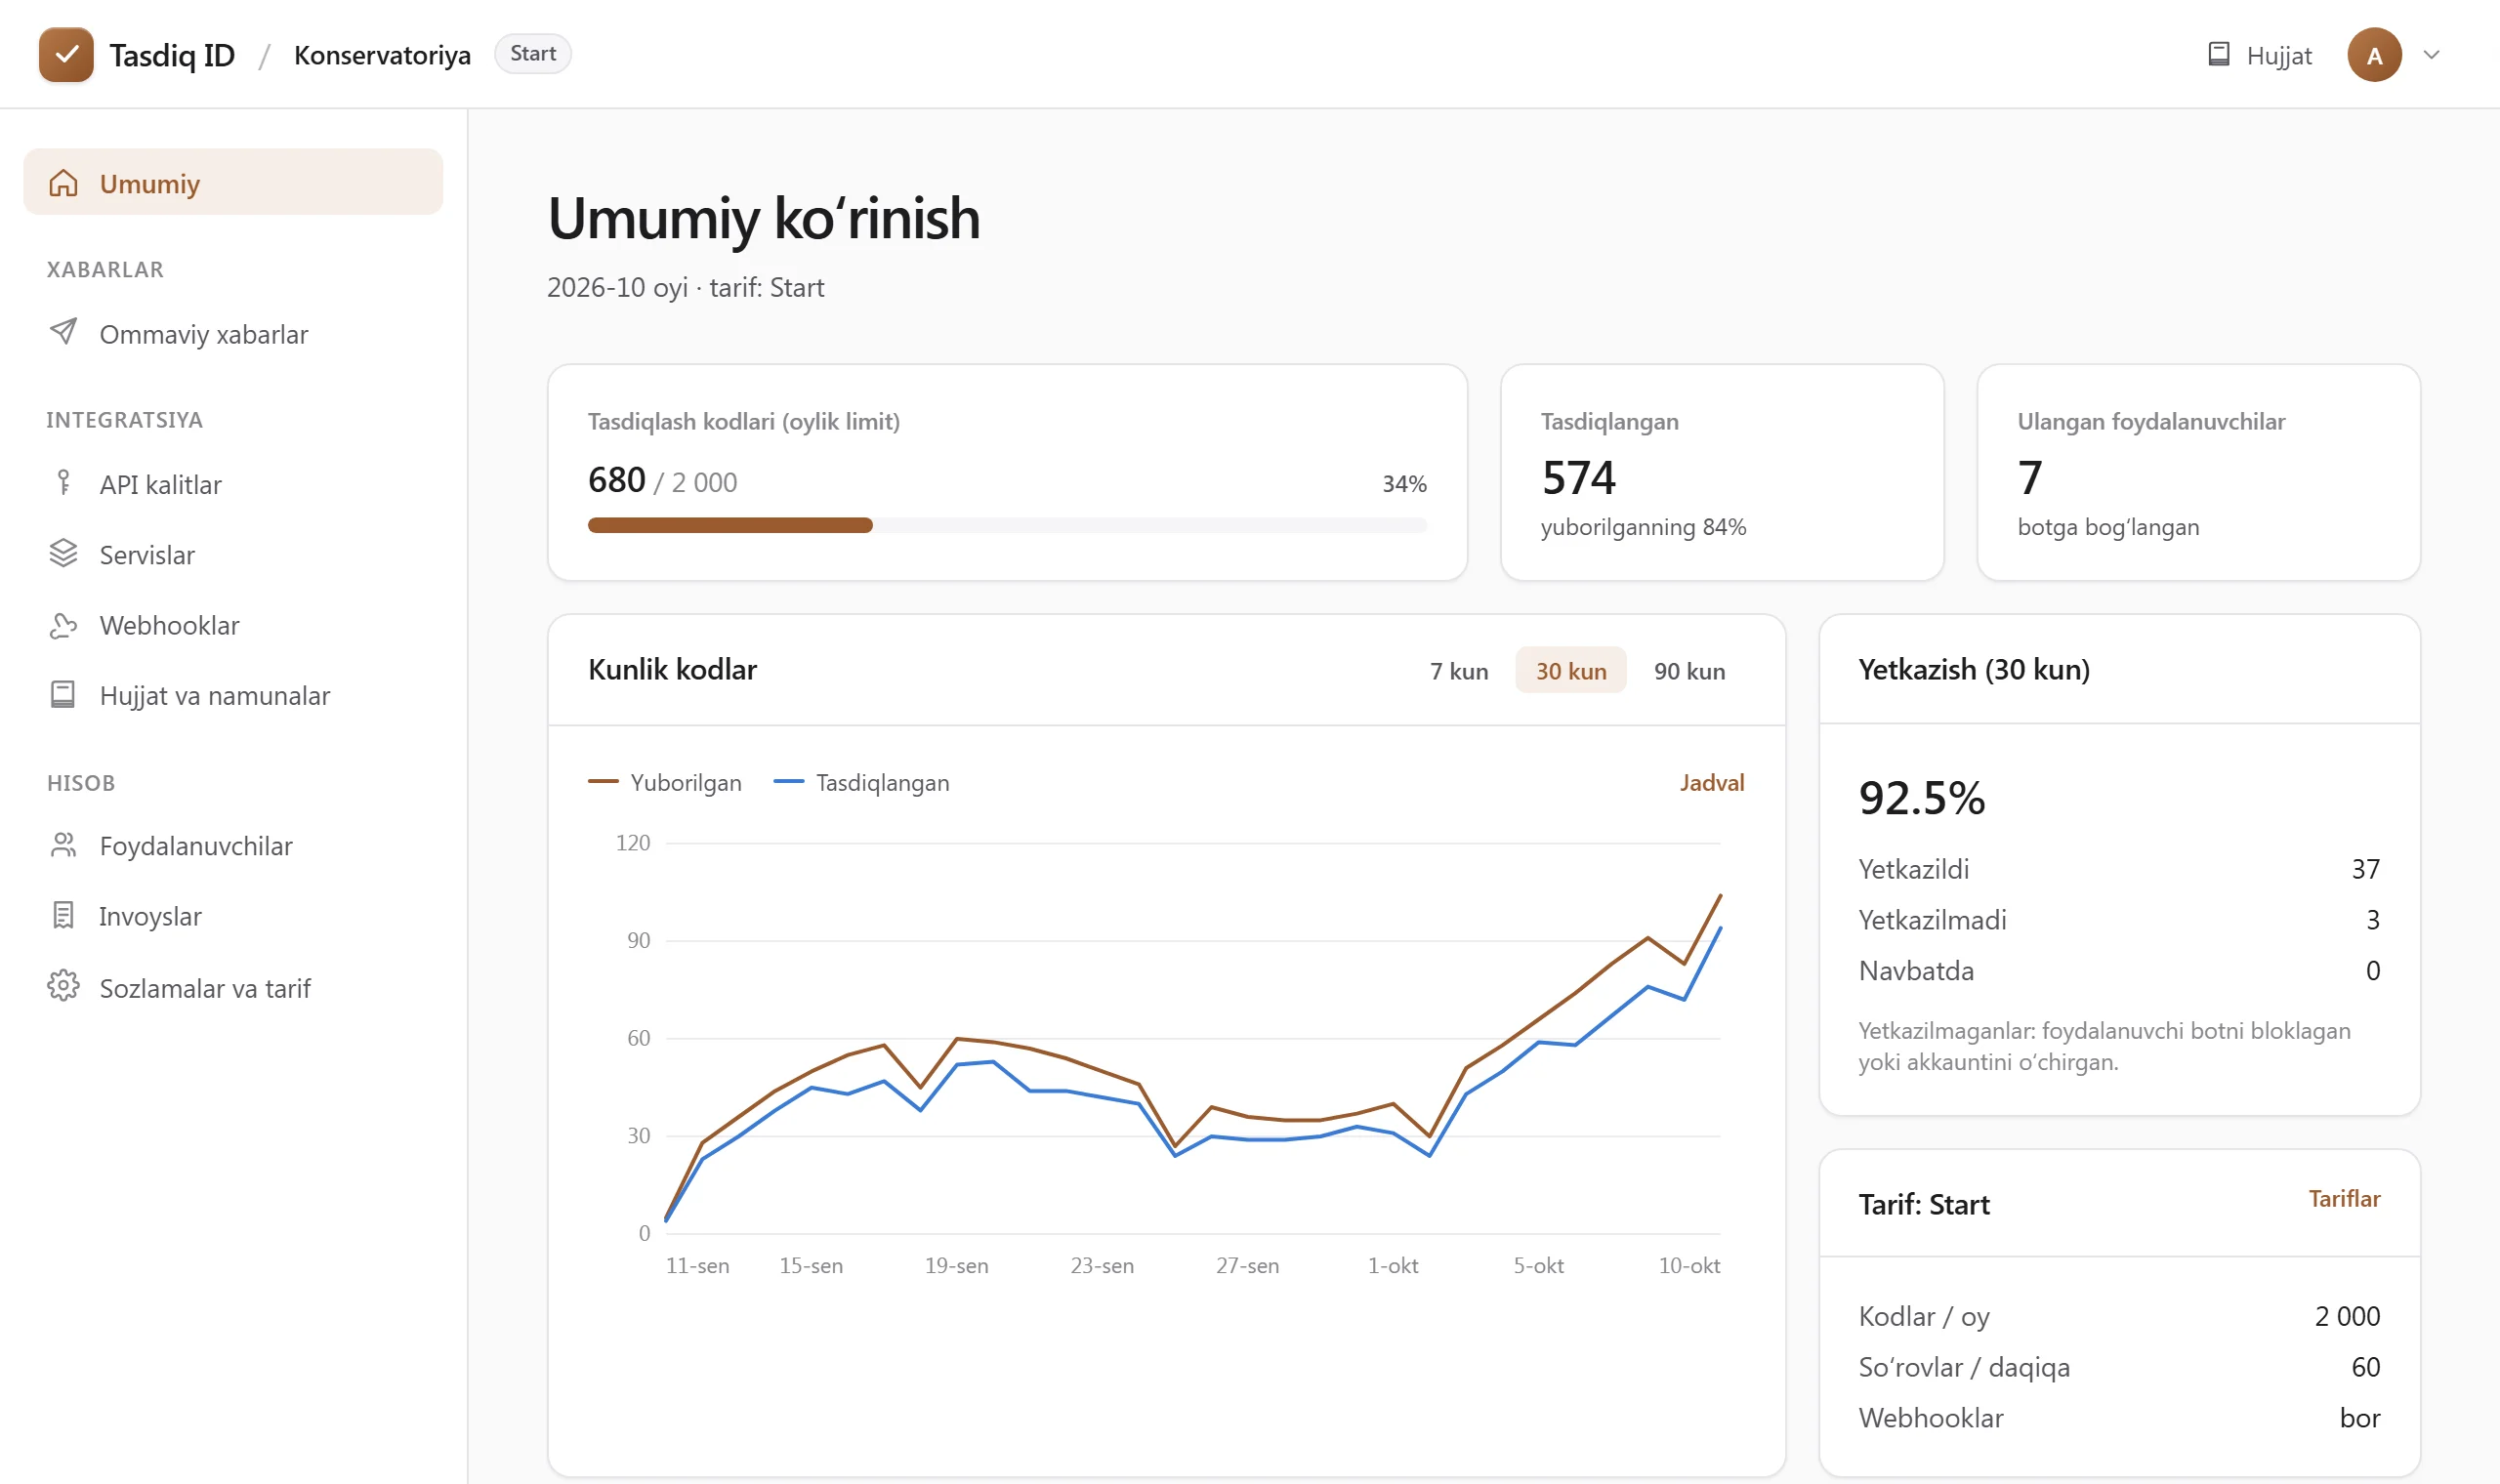Click the 34% usage label

click(1404, 484)
